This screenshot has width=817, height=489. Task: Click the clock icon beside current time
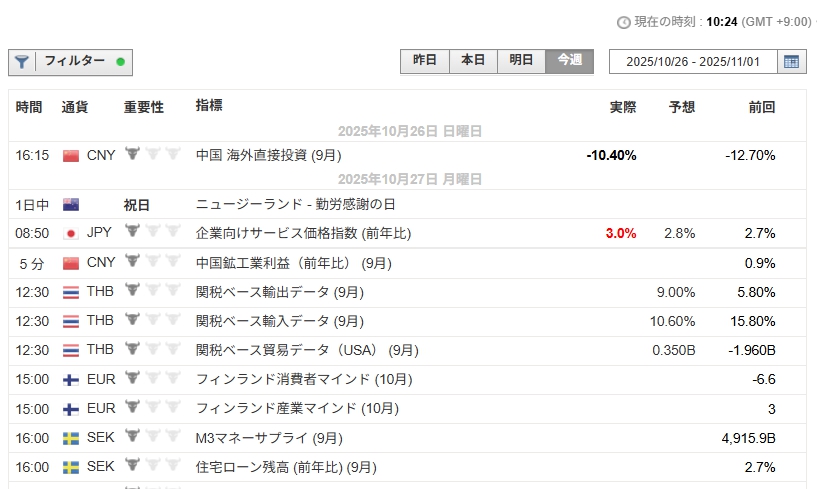pos(624,21)
